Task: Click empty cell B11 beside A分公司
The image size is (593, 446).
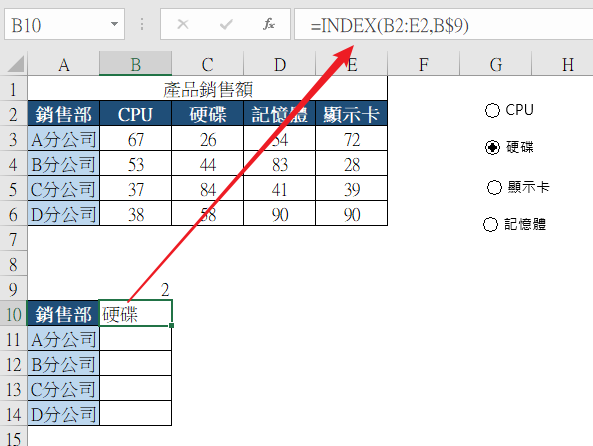Action: (135, 339)
